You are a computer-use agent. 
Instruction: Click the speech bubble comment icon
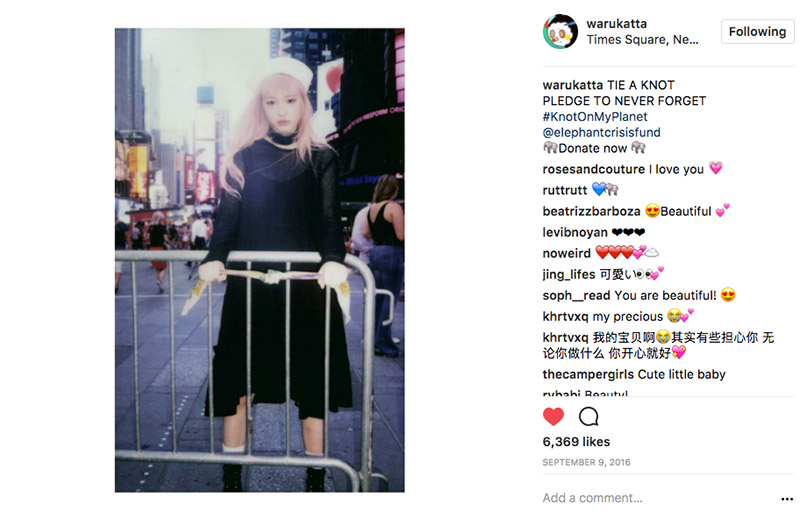pos(589,416)
